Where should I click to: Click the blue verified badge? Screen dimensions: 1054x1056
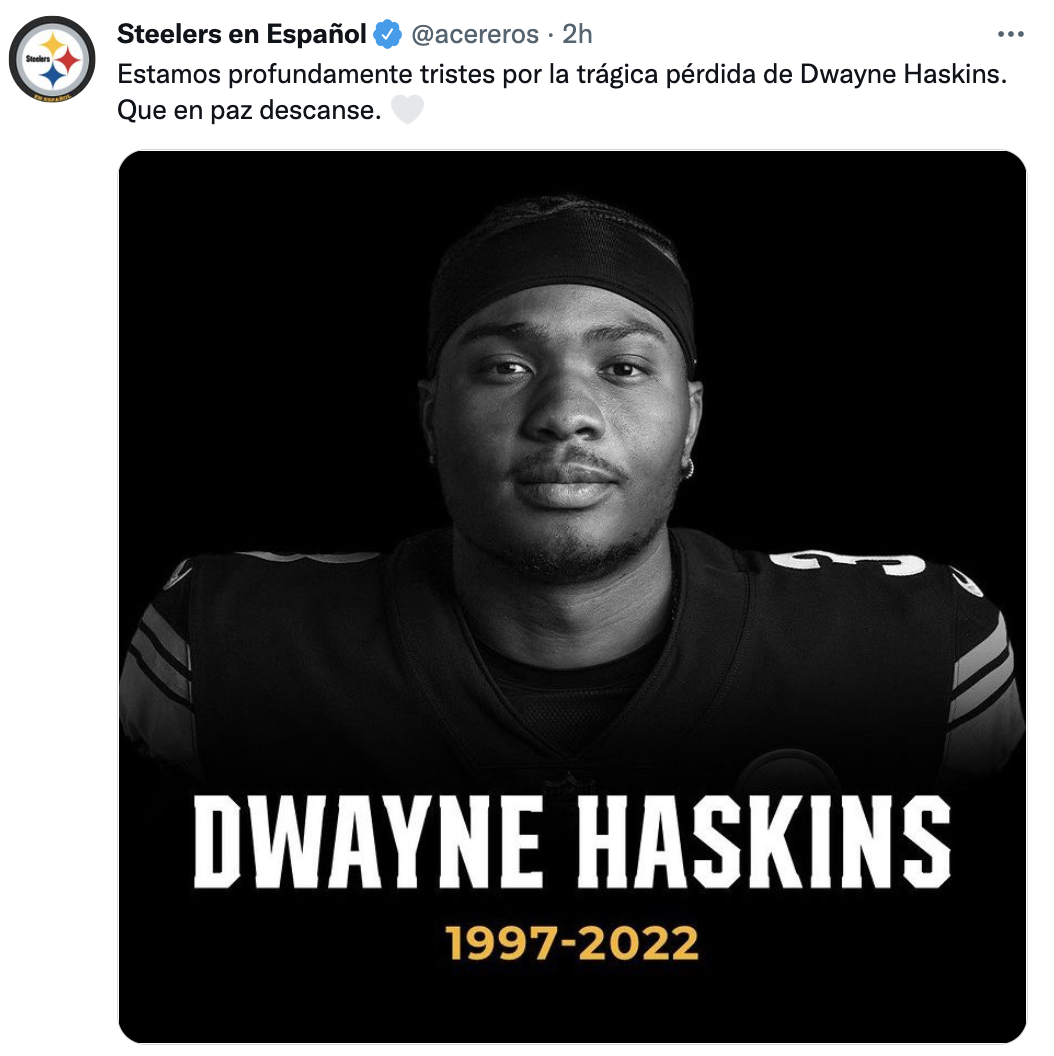387,35
